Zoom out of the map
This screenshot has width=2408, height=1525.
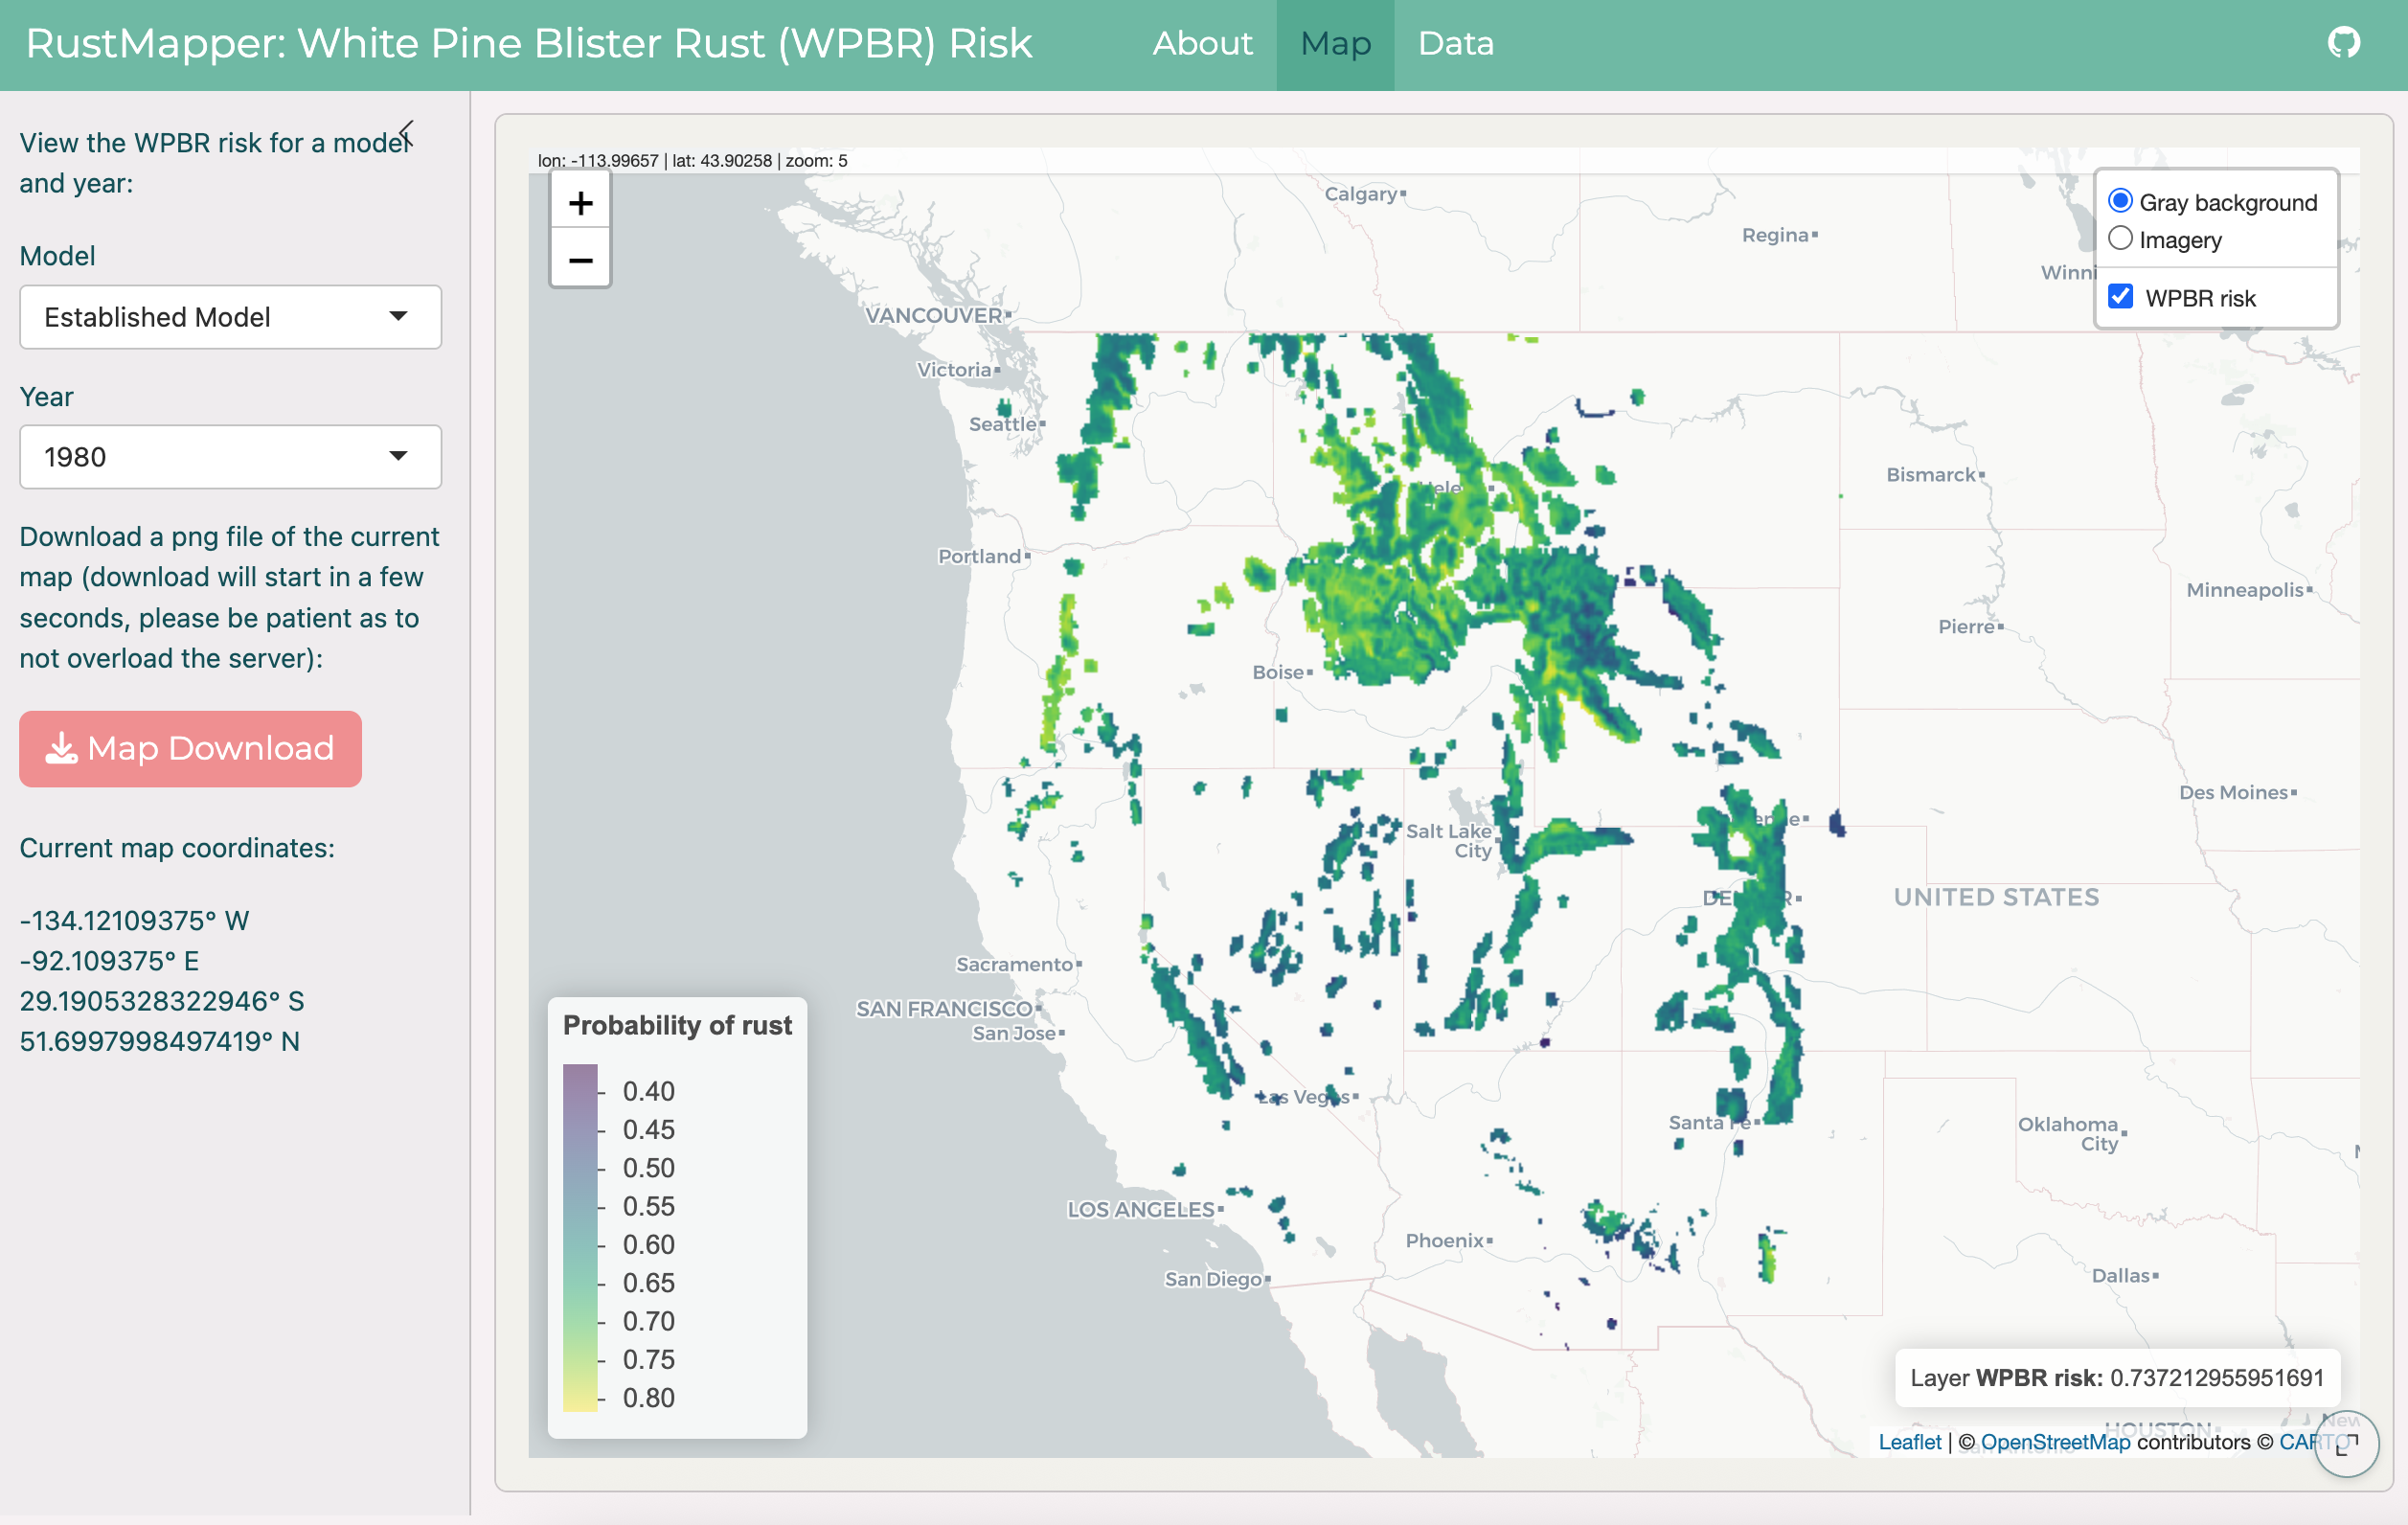click(x=580, y=261)
